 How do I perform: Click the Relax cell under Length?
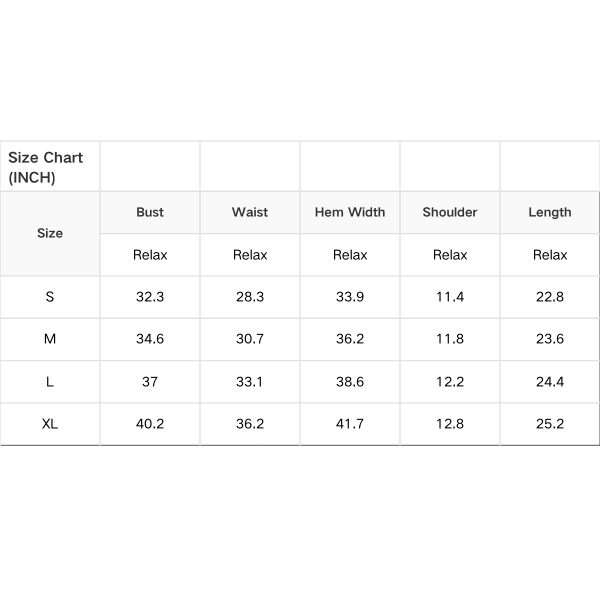coord(550,255)
